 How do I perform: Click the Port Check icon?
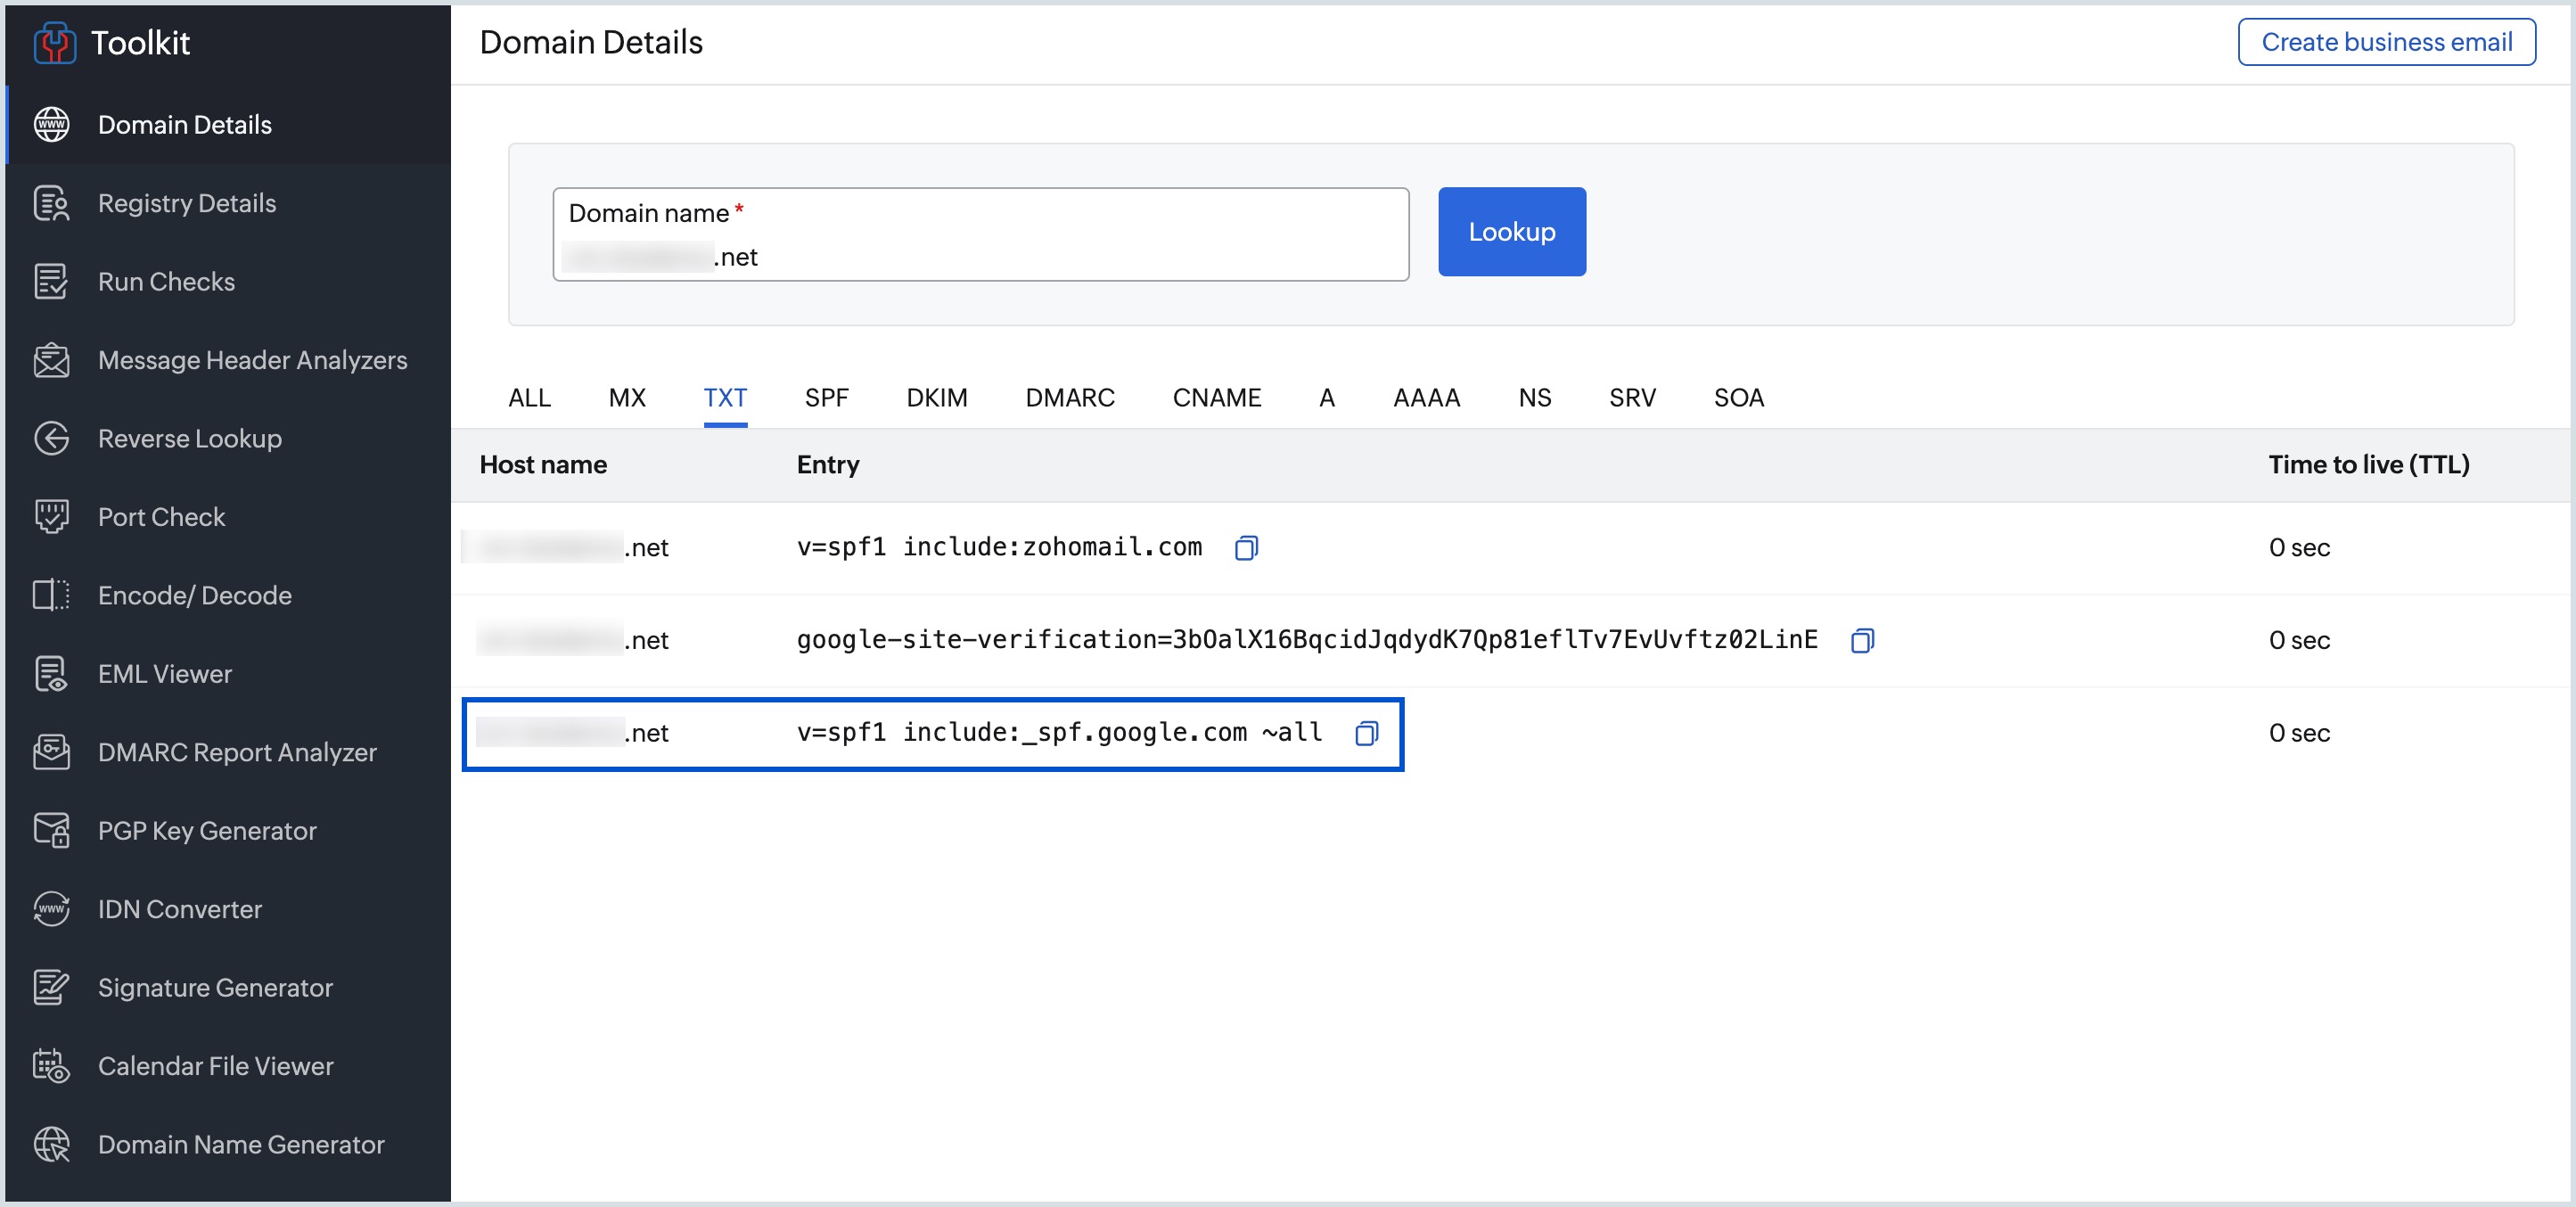pyautogui.click(x=51, y=517)
